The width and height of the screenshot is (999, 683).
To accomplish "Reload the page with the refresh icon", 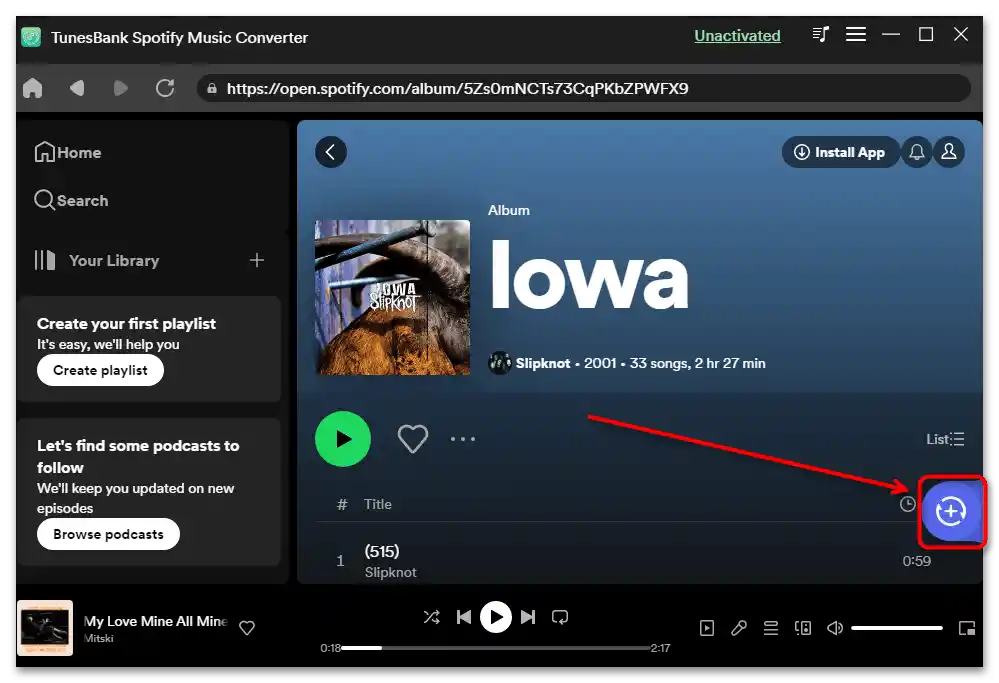I will coord(165,88).
